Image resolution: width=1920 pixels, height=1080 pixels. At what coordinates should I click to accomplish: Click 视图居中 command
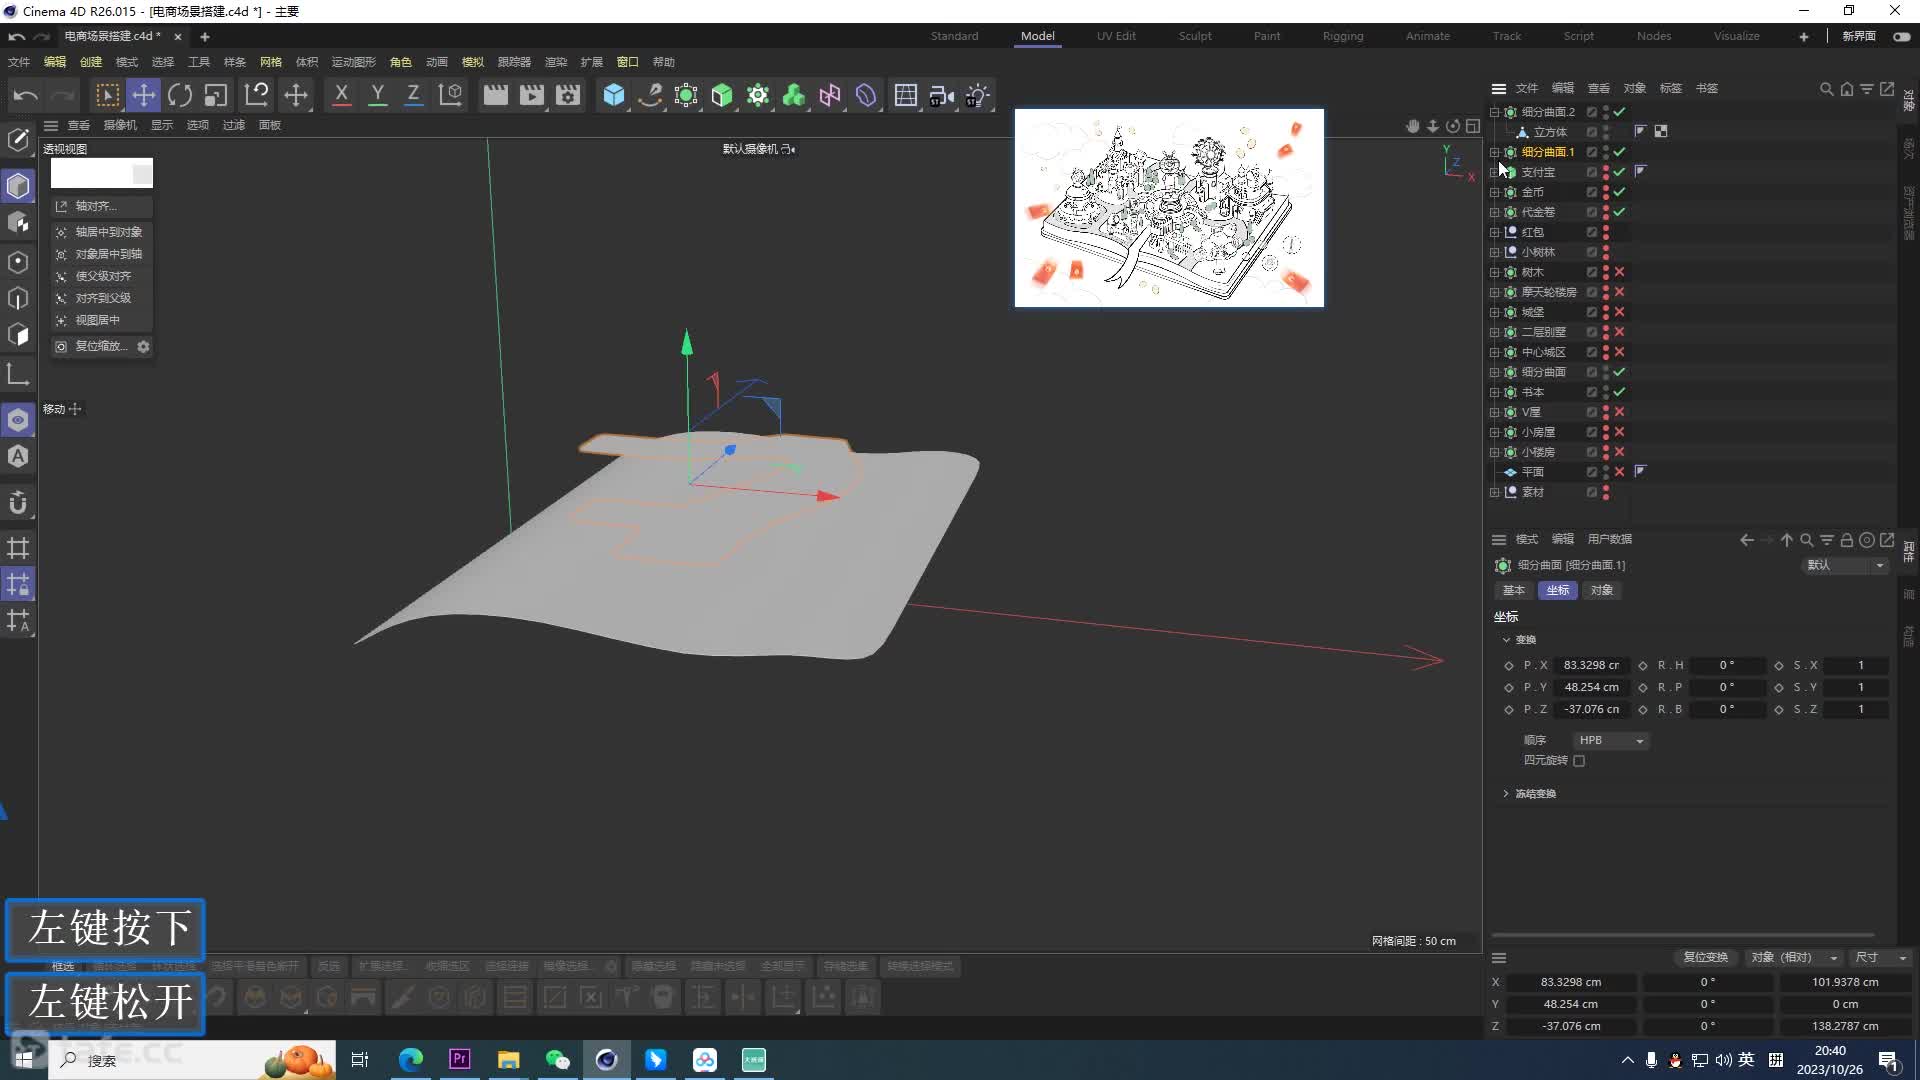pyautogui.click(x=102, y=320)
